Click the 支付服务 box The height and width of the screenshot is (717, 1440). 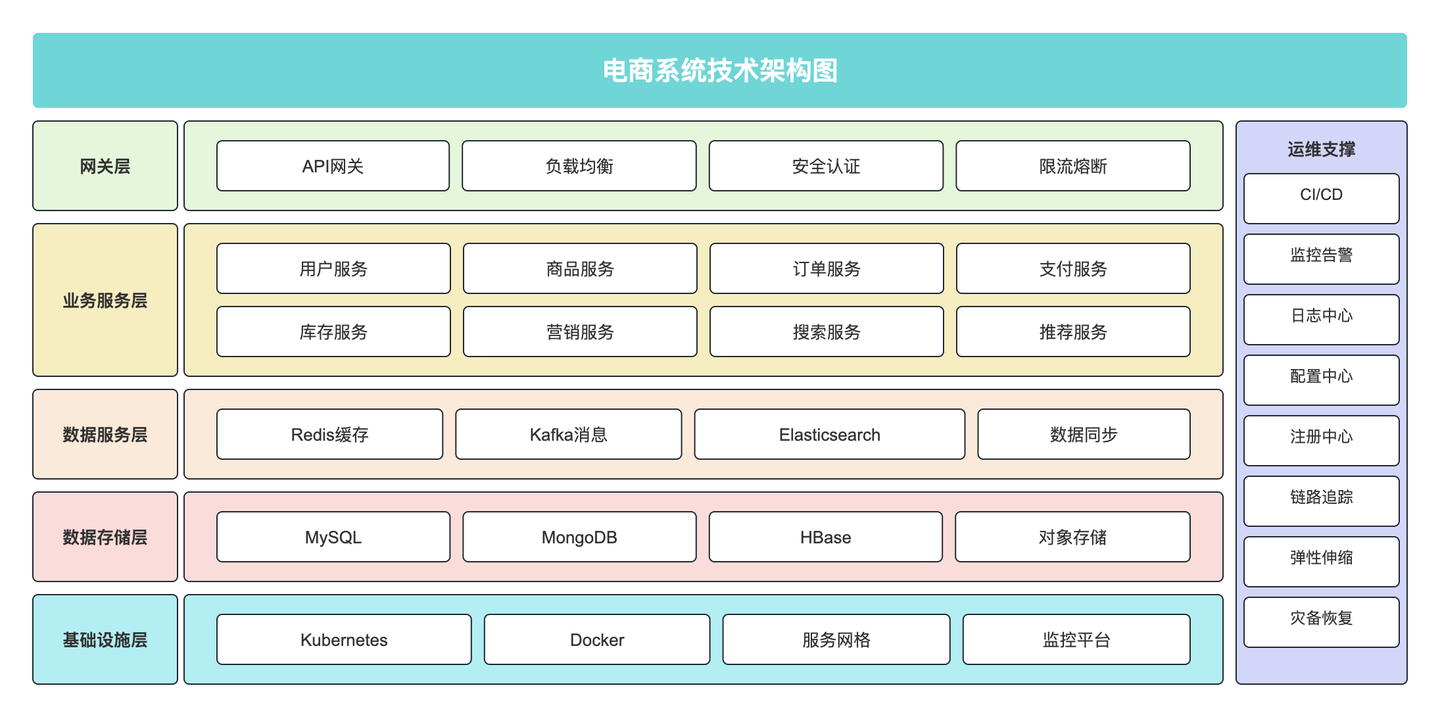coord(1073,269)
